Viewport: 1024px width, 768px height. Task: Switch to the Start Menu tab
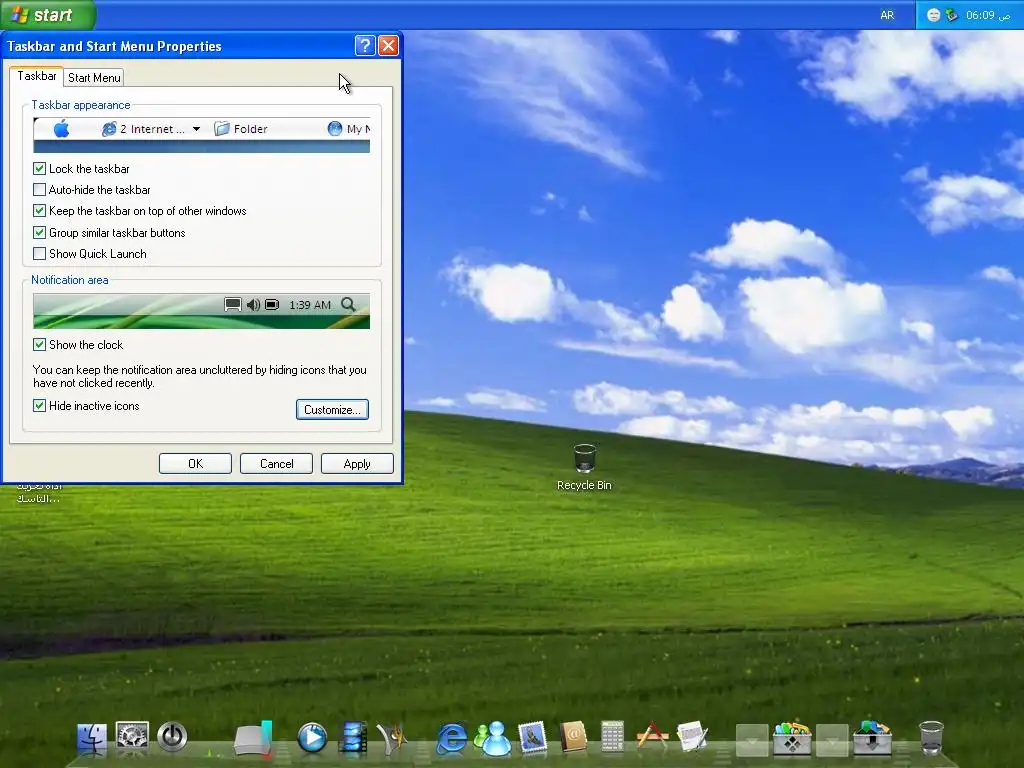tap(94, 78)
